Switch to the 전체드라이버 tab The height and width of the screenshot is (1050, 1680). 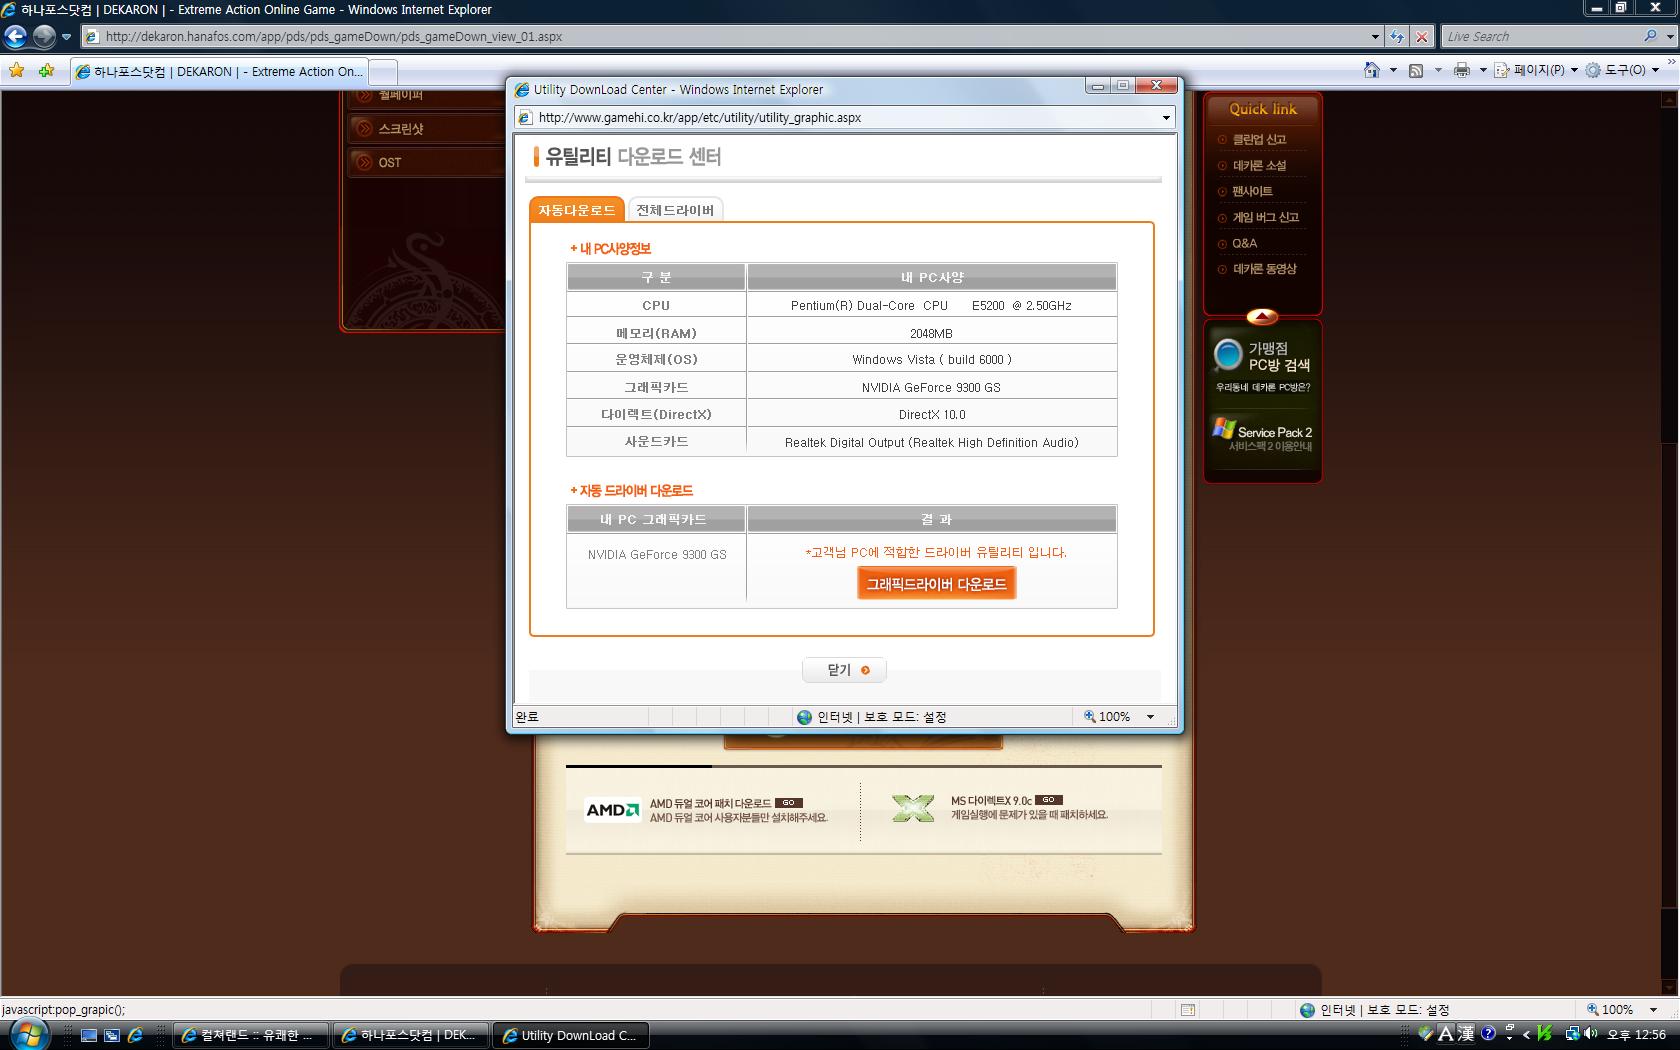tap(675, 210)
